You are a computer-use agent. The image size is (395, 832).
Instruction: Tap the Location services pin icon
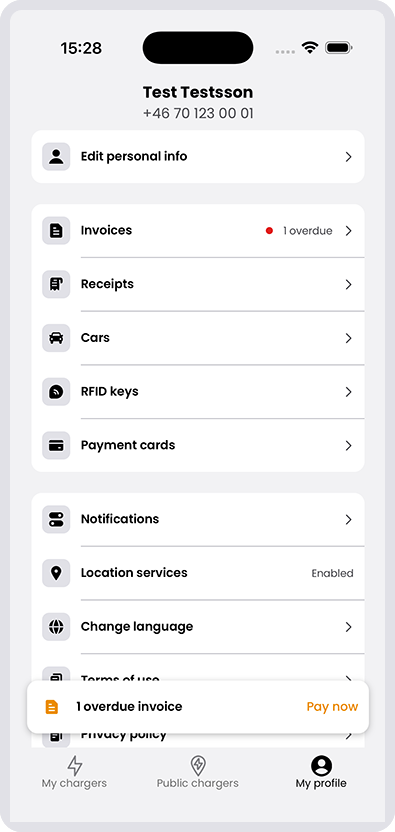[x=56, y=573]
